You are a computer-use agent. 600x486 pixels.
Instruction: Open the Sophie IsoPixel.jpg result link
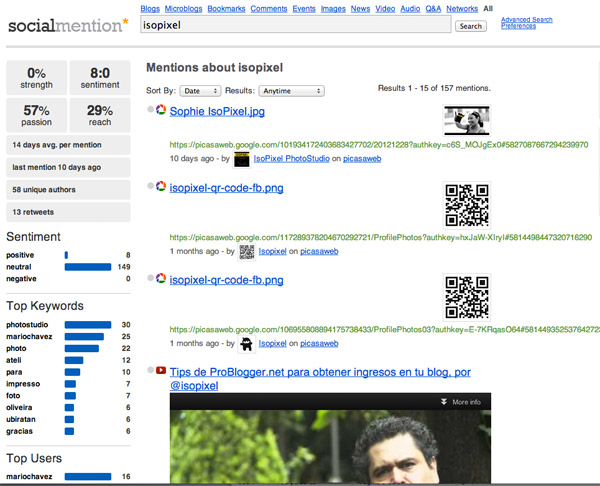pyautogui.click(x=217, y=111)
